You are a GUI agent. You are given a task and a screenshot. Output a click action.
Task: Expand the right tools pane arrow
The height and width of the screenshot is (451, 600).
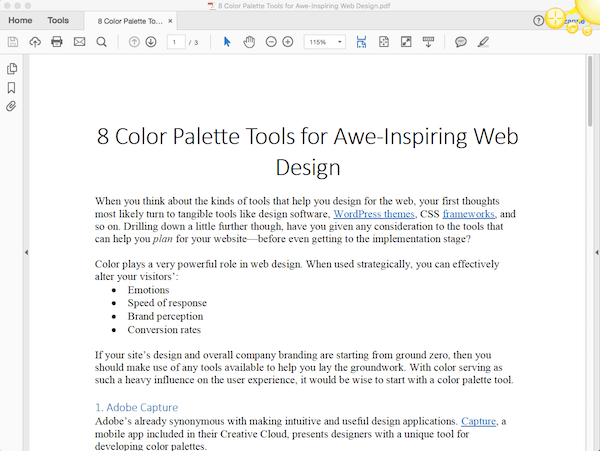click(x=597, y=252)
